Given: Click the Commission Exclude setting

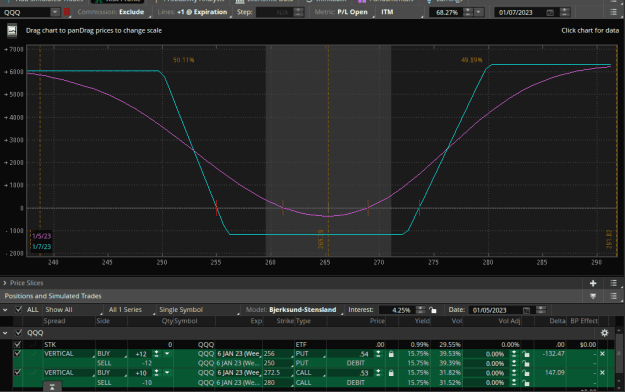Looking at the screenshot, I should pyautogui.click(x=132, y=12).
